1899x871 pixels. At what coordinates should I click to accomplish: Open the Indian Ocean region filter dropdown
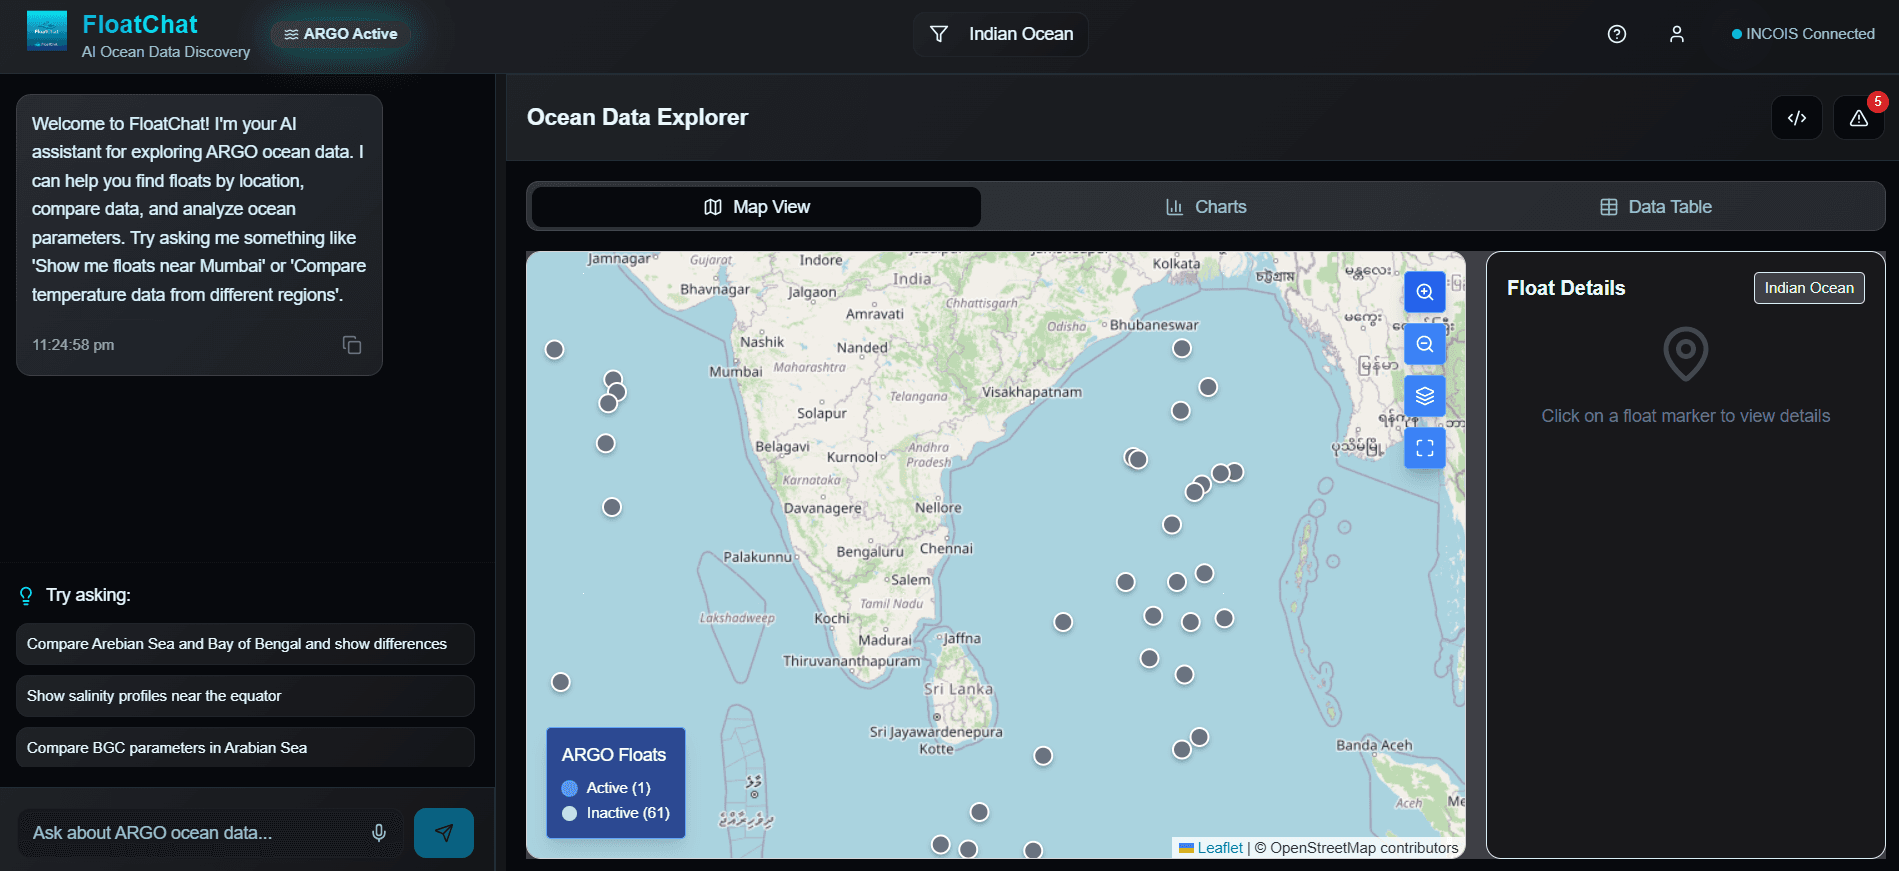point(1001,34)
